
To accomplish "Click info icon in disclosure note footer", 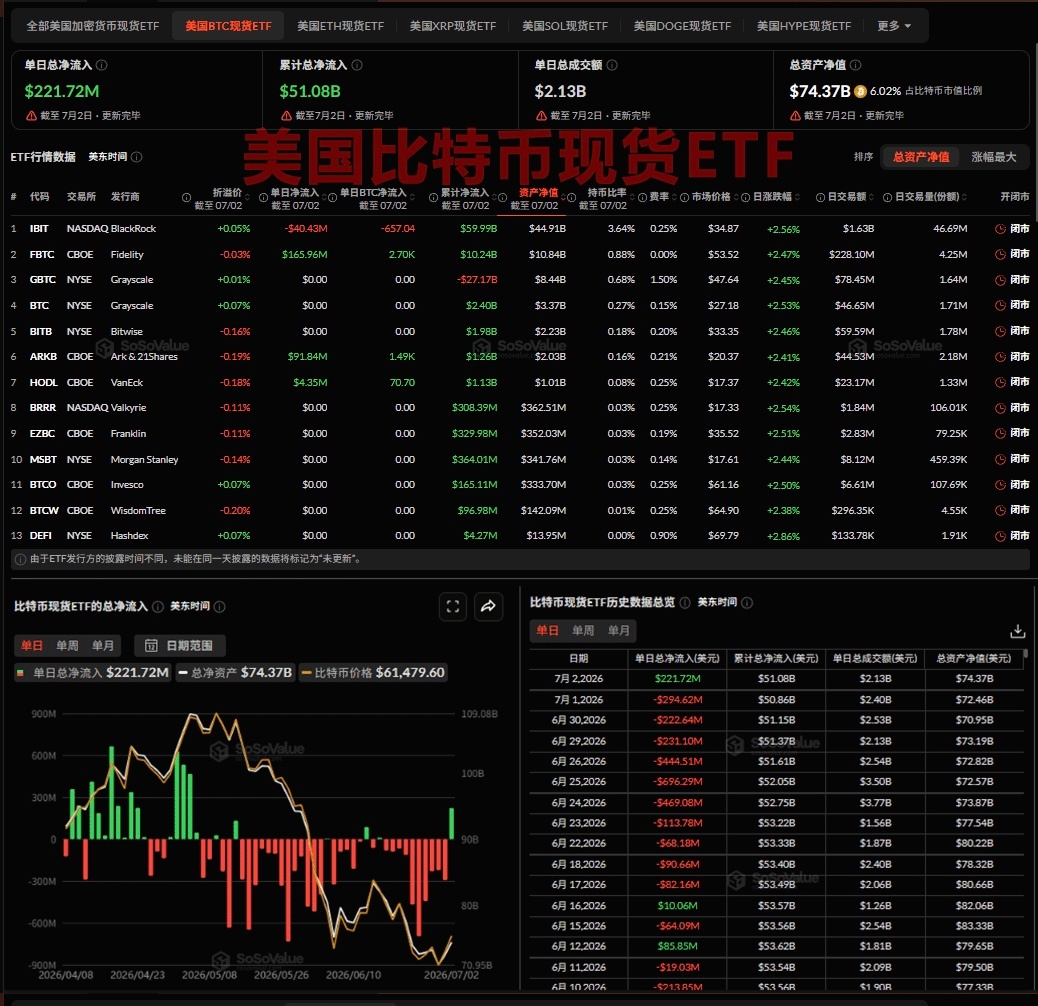I will coord(21,559).
